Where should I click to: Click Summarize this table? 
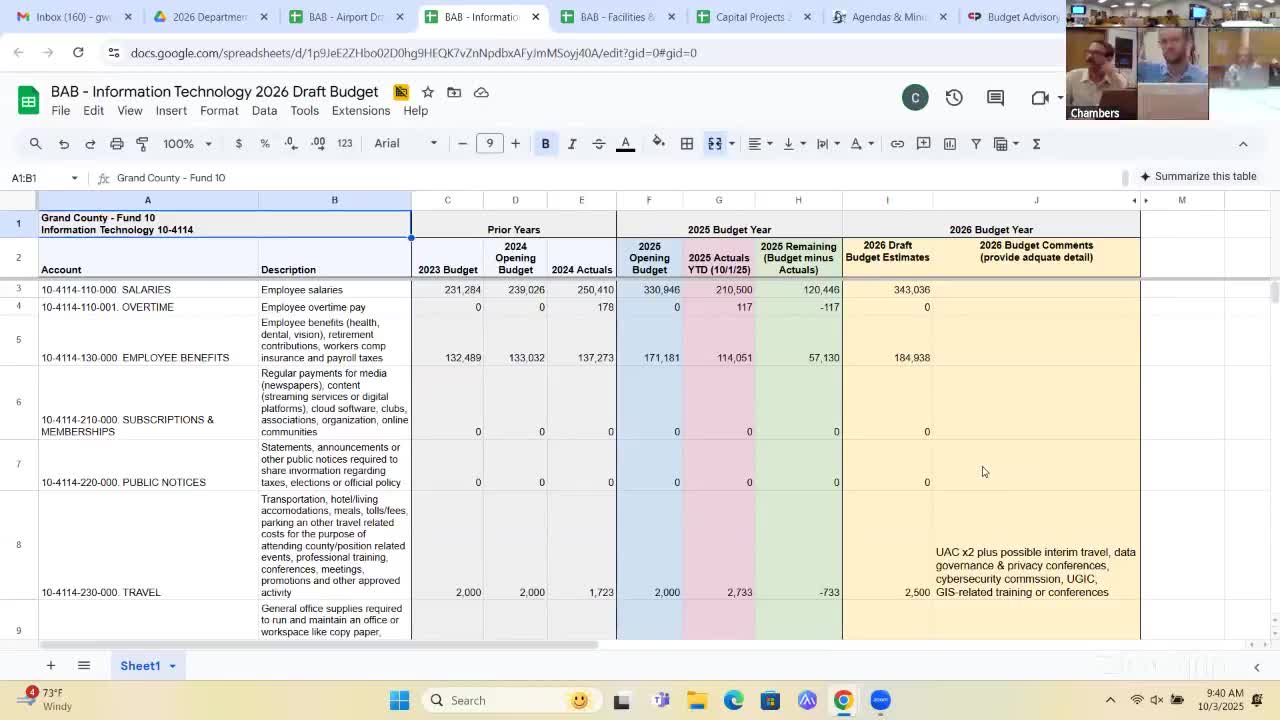point(1199,176)
